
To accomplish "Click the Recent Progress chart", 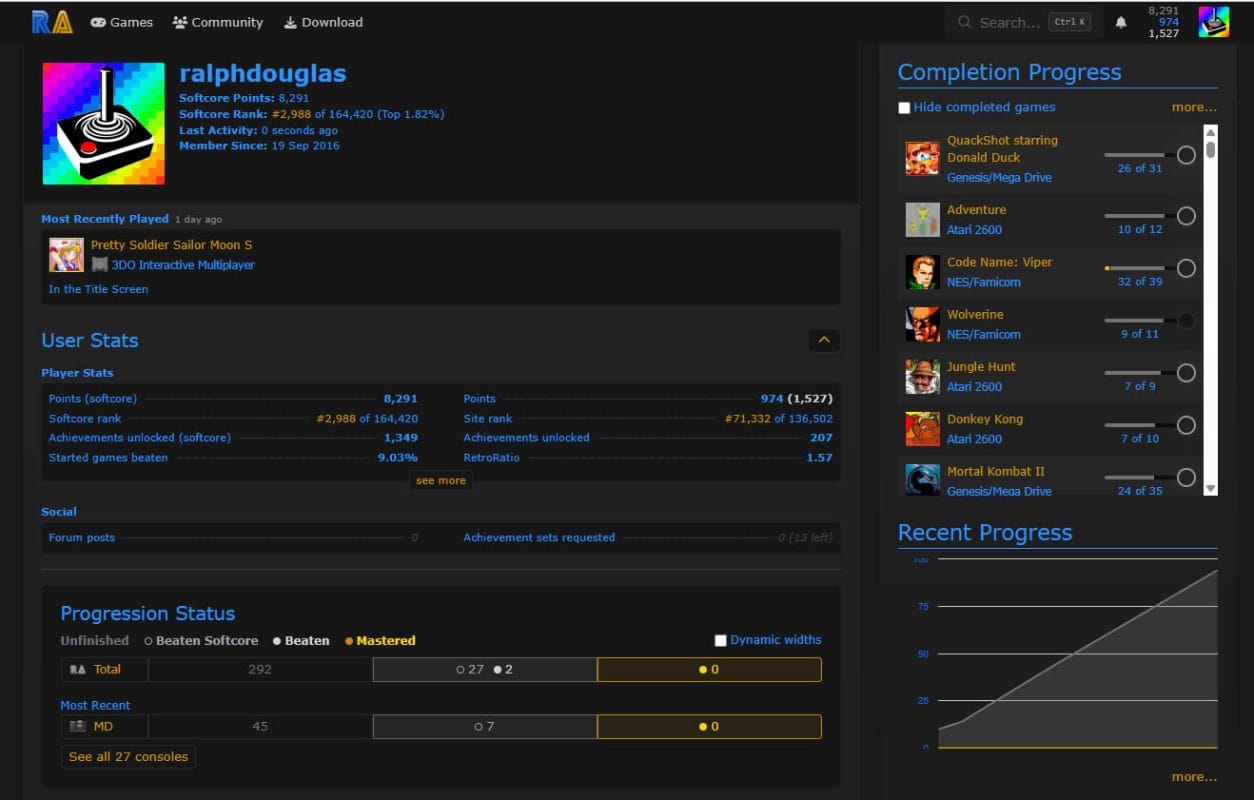I will [1058, 654].
